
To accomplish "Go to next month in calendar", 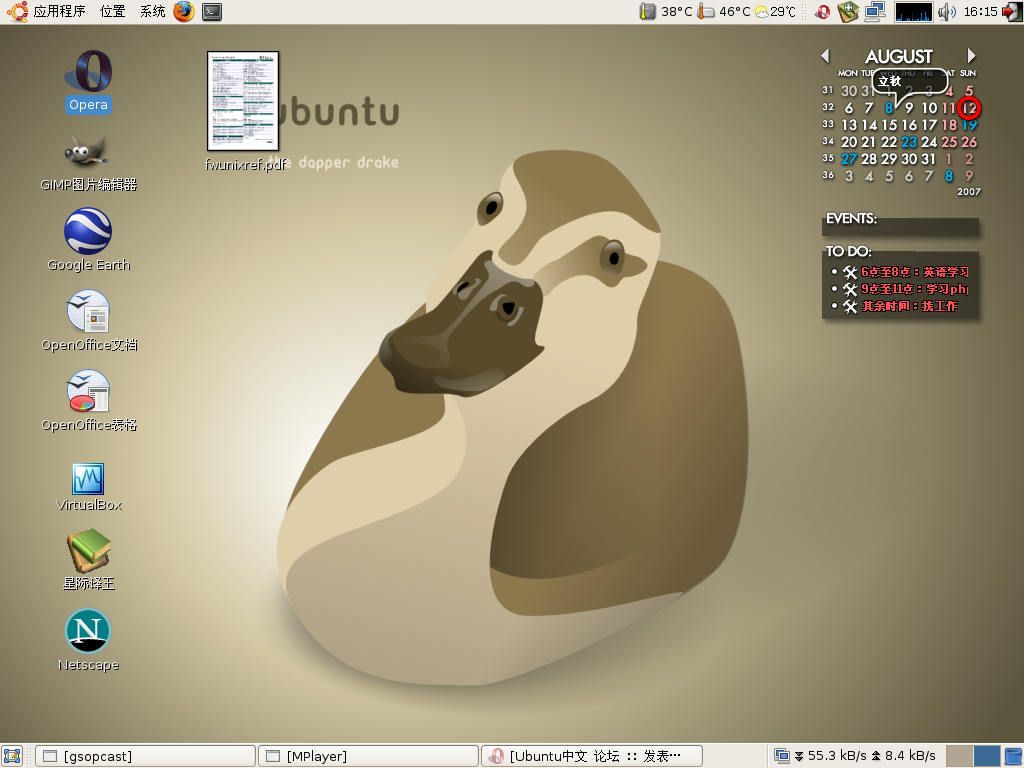I will (x=971, y=56).
